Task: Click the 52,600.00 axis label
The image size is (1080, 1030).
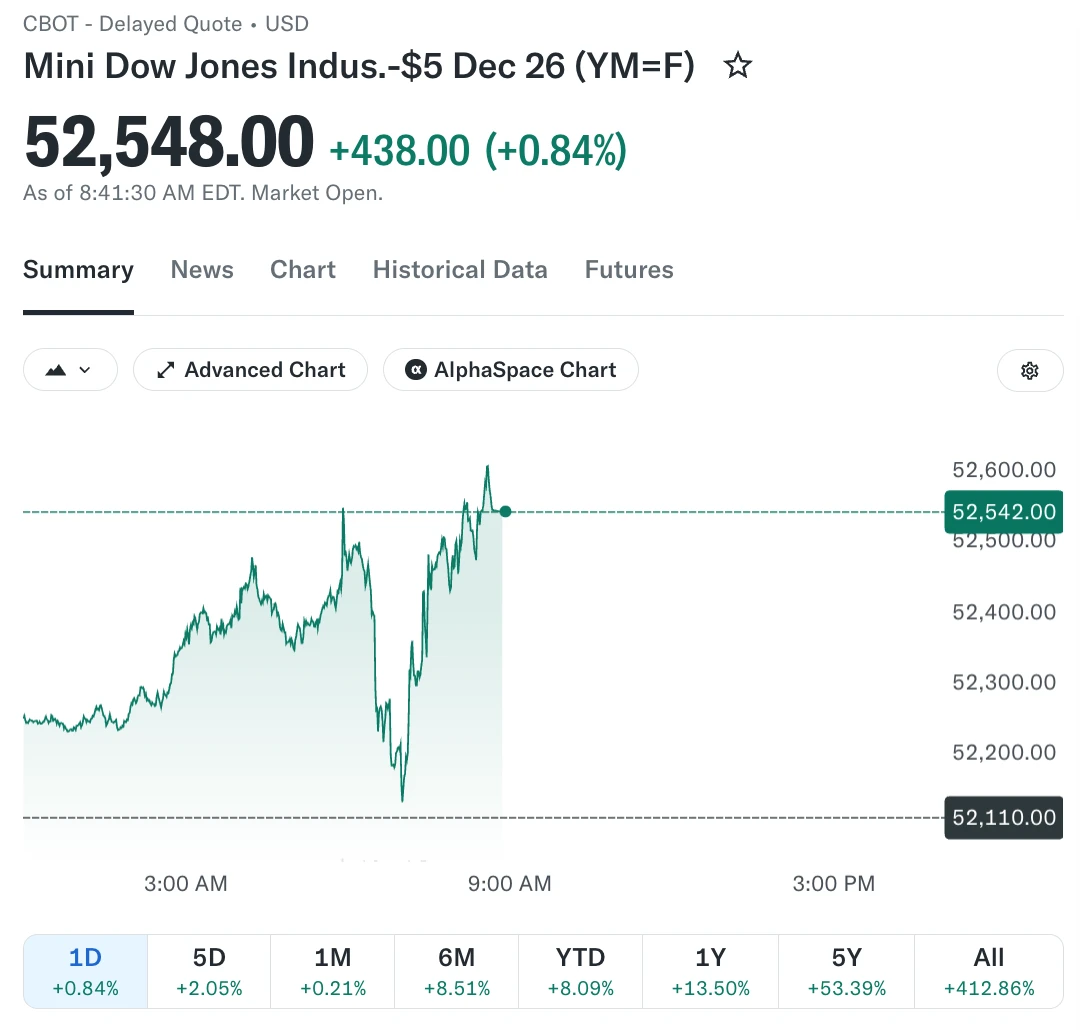Action: (1004, 470)
